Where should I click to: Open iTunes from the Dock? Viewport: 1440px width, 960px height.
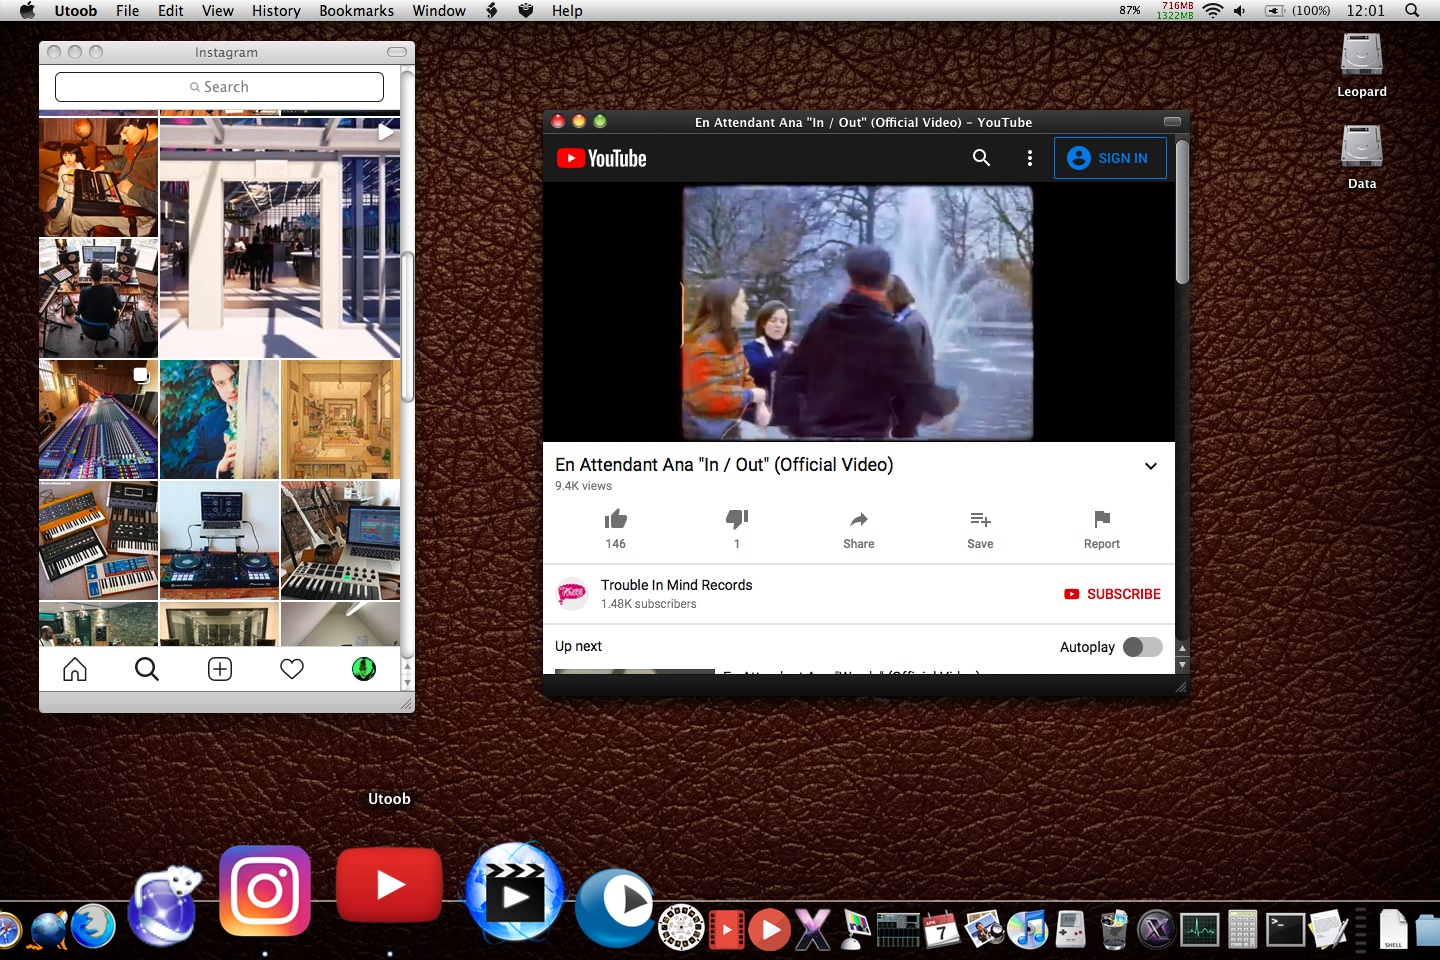(x=1026, y=929)
